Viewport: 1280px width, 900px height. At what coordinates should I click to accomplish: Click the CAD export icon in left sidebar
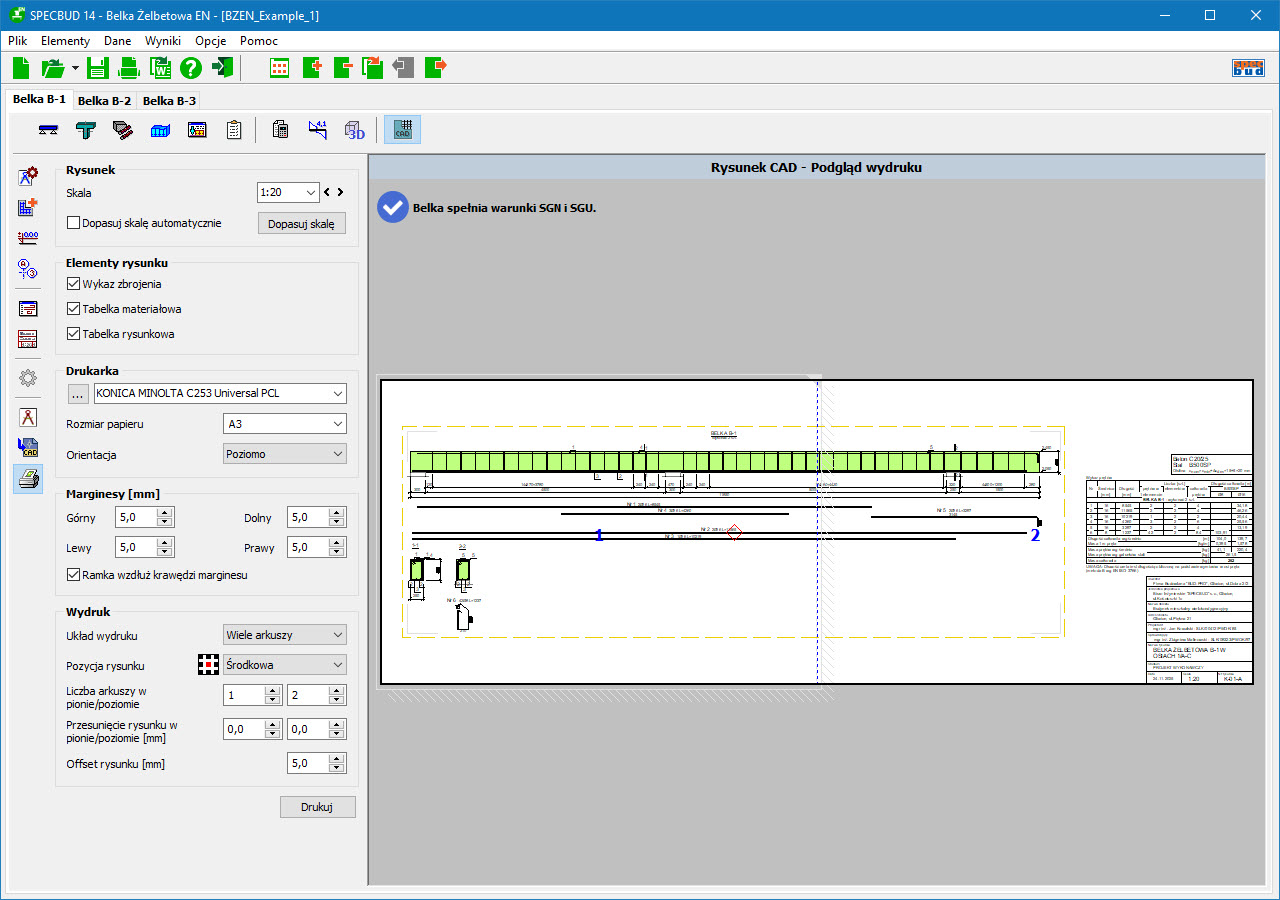pos(28,448)
